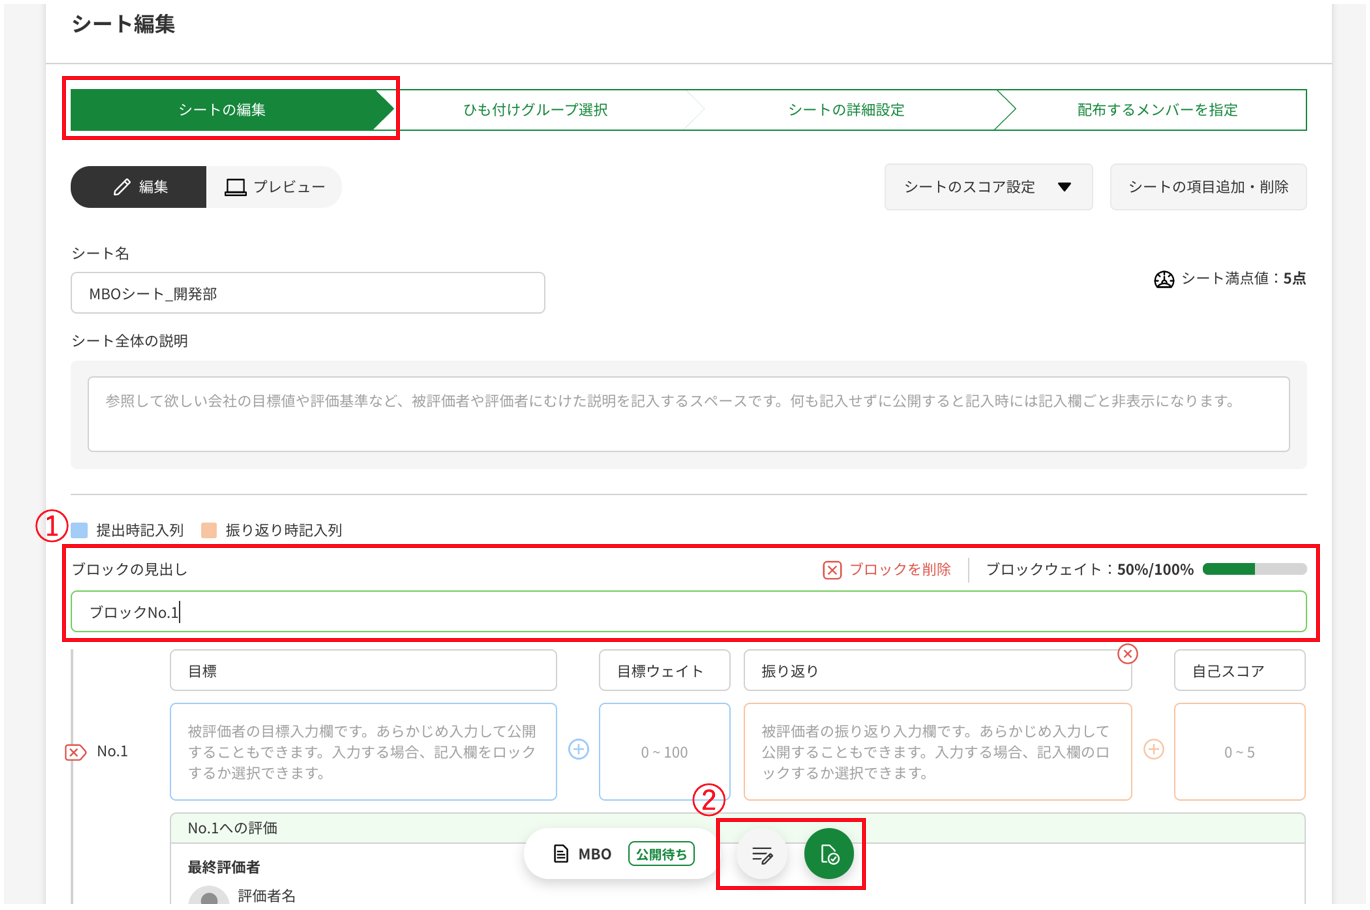Click the 振り返り header field

[x=937, y=671]
